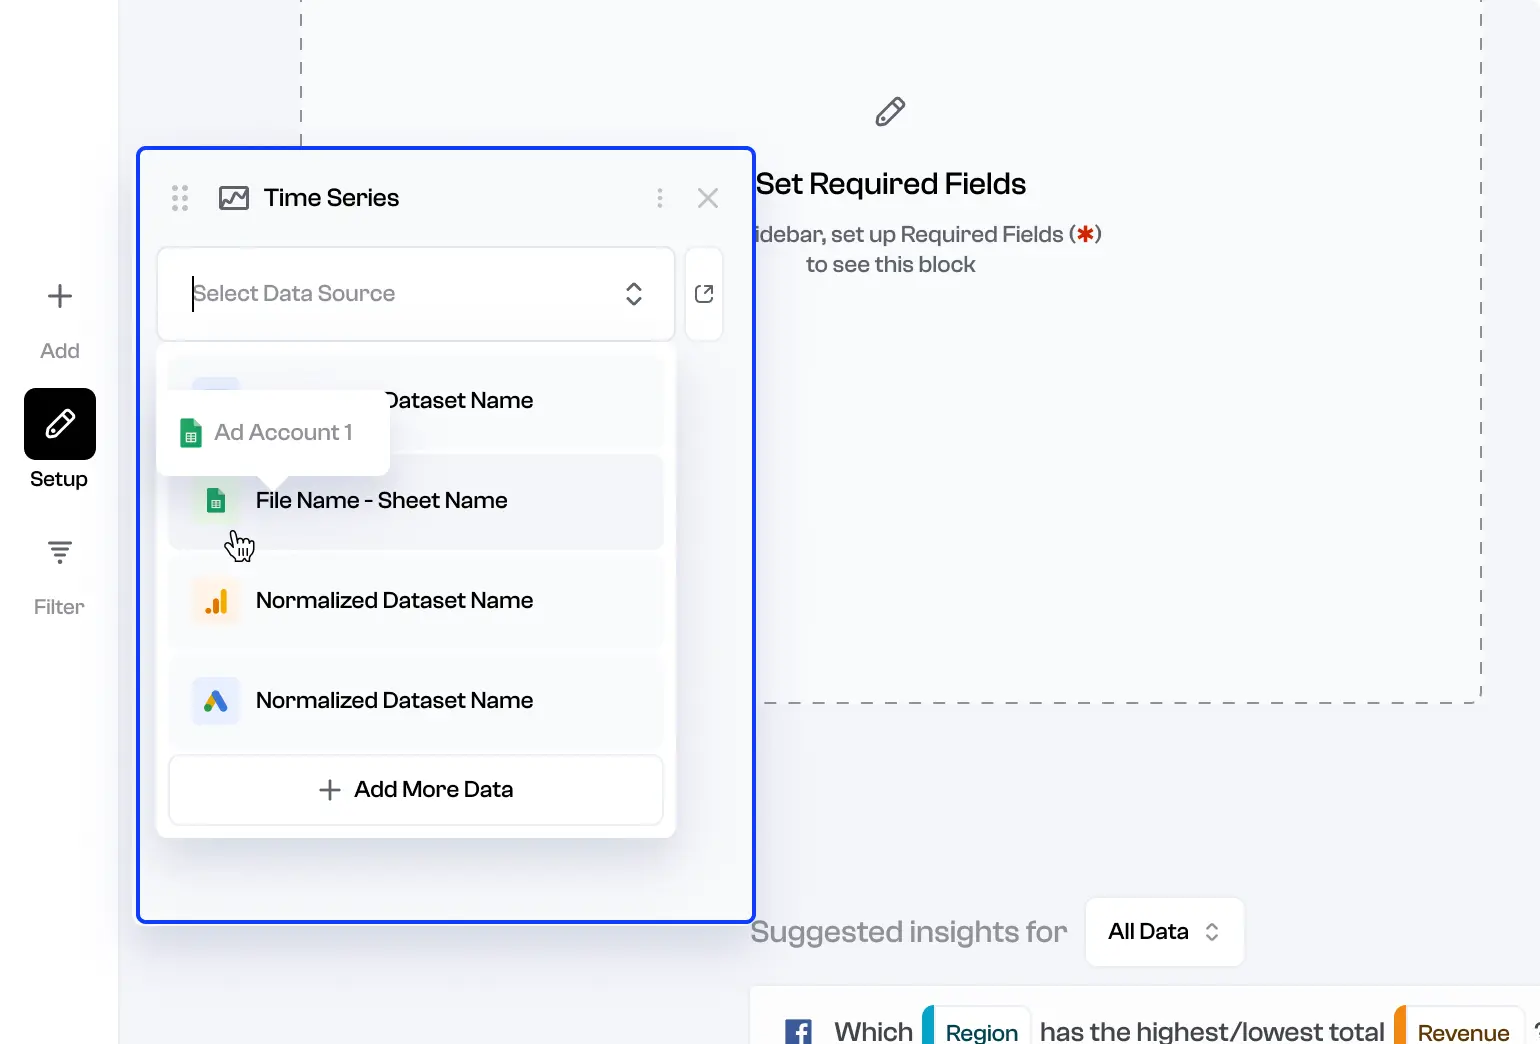Click the pencil icon above Set Required Fields
The height and width of the screenshot is (1044, 1540).
point(890,111)
